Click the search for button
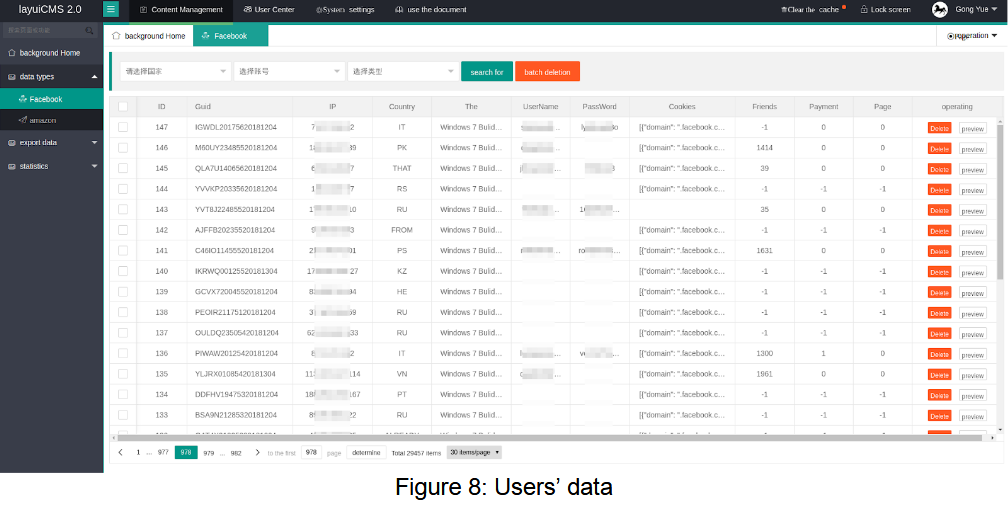This screenshot has height=509, width=1008. tap(487, 71)
